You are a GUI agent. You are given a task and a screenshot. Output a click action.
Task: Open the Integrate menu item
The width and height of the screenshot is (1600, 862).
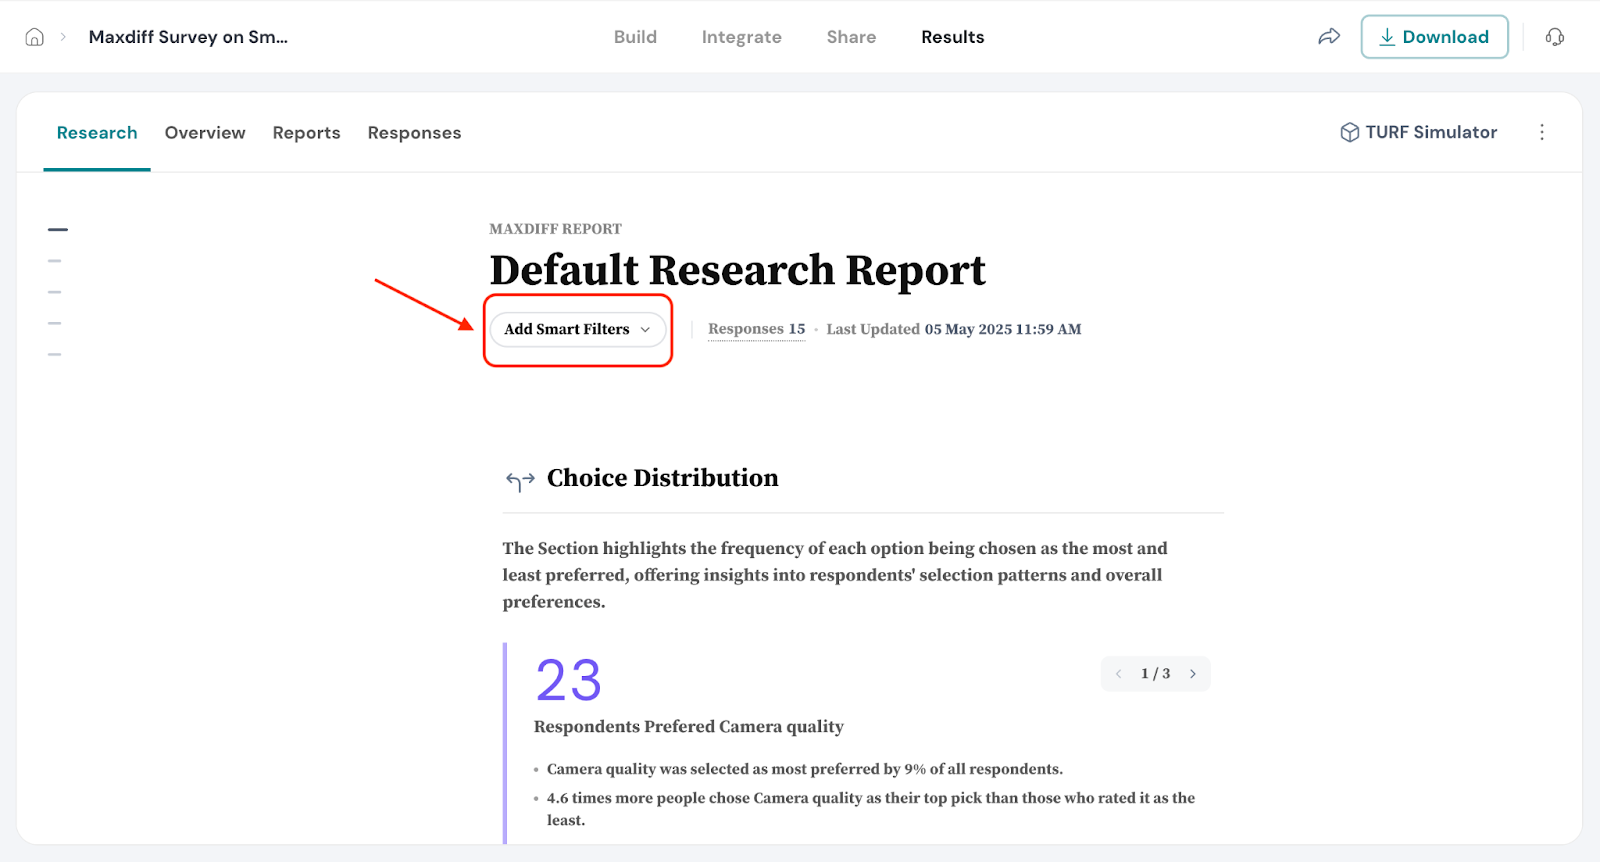pos(741,37)
